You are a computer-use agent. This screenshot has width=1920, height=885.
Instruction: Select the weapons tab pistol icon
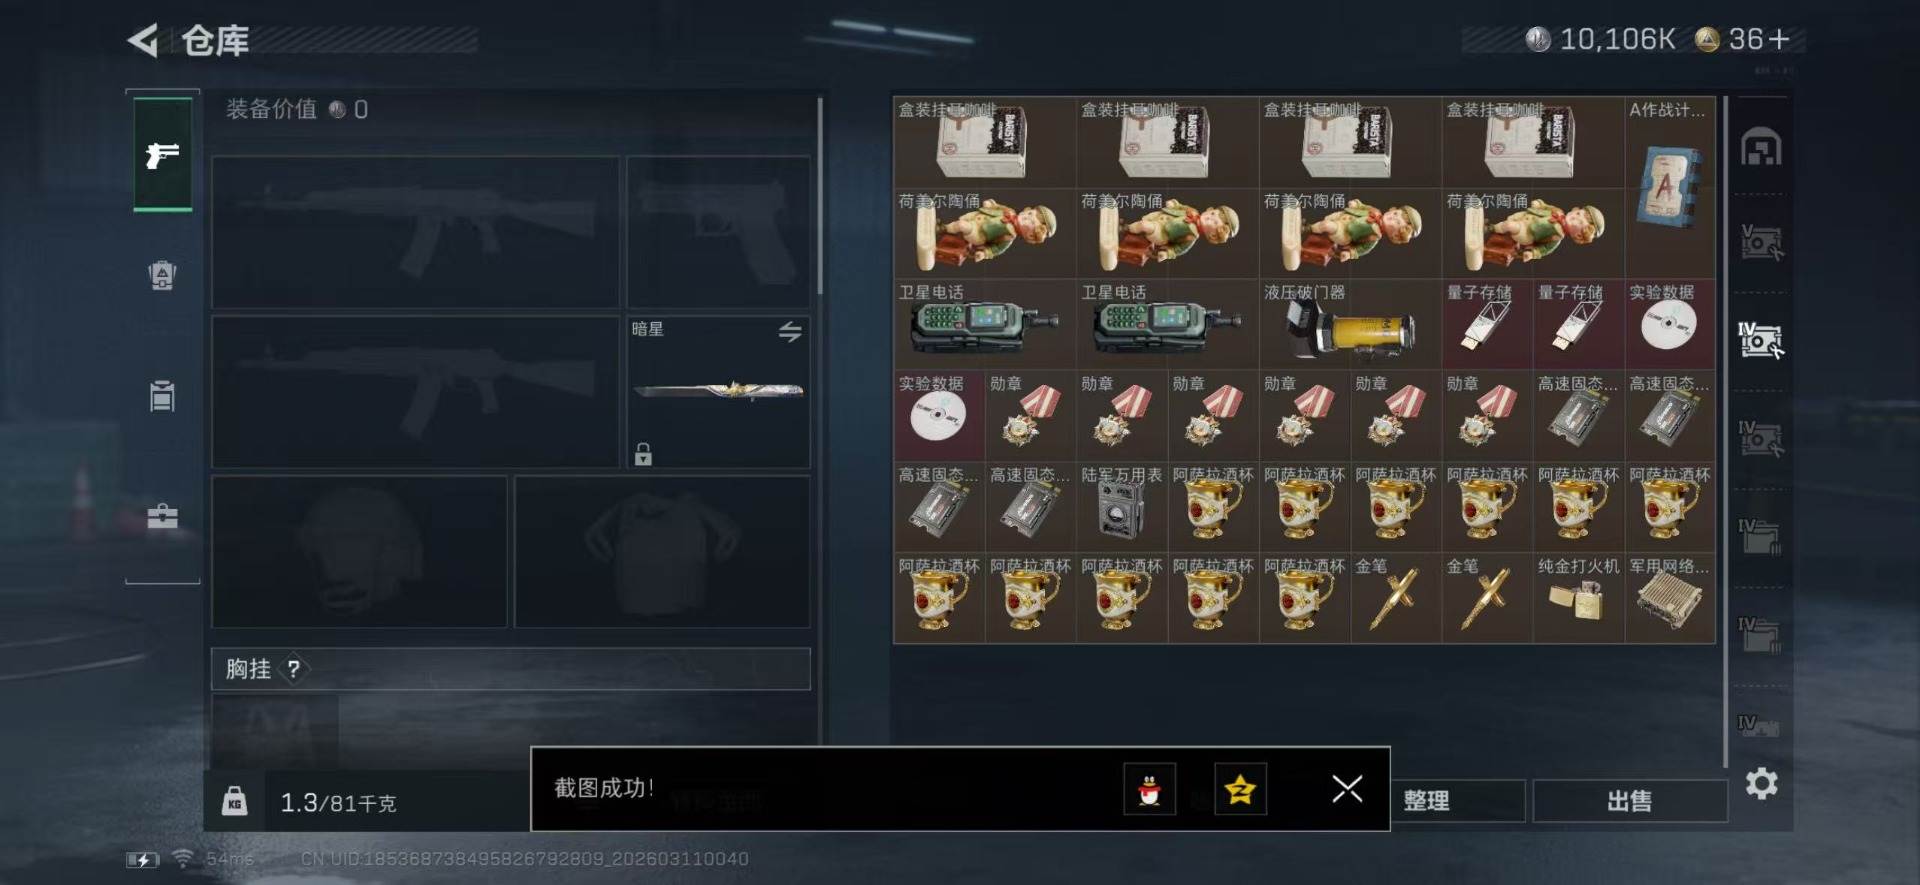(x=162, y=154)
